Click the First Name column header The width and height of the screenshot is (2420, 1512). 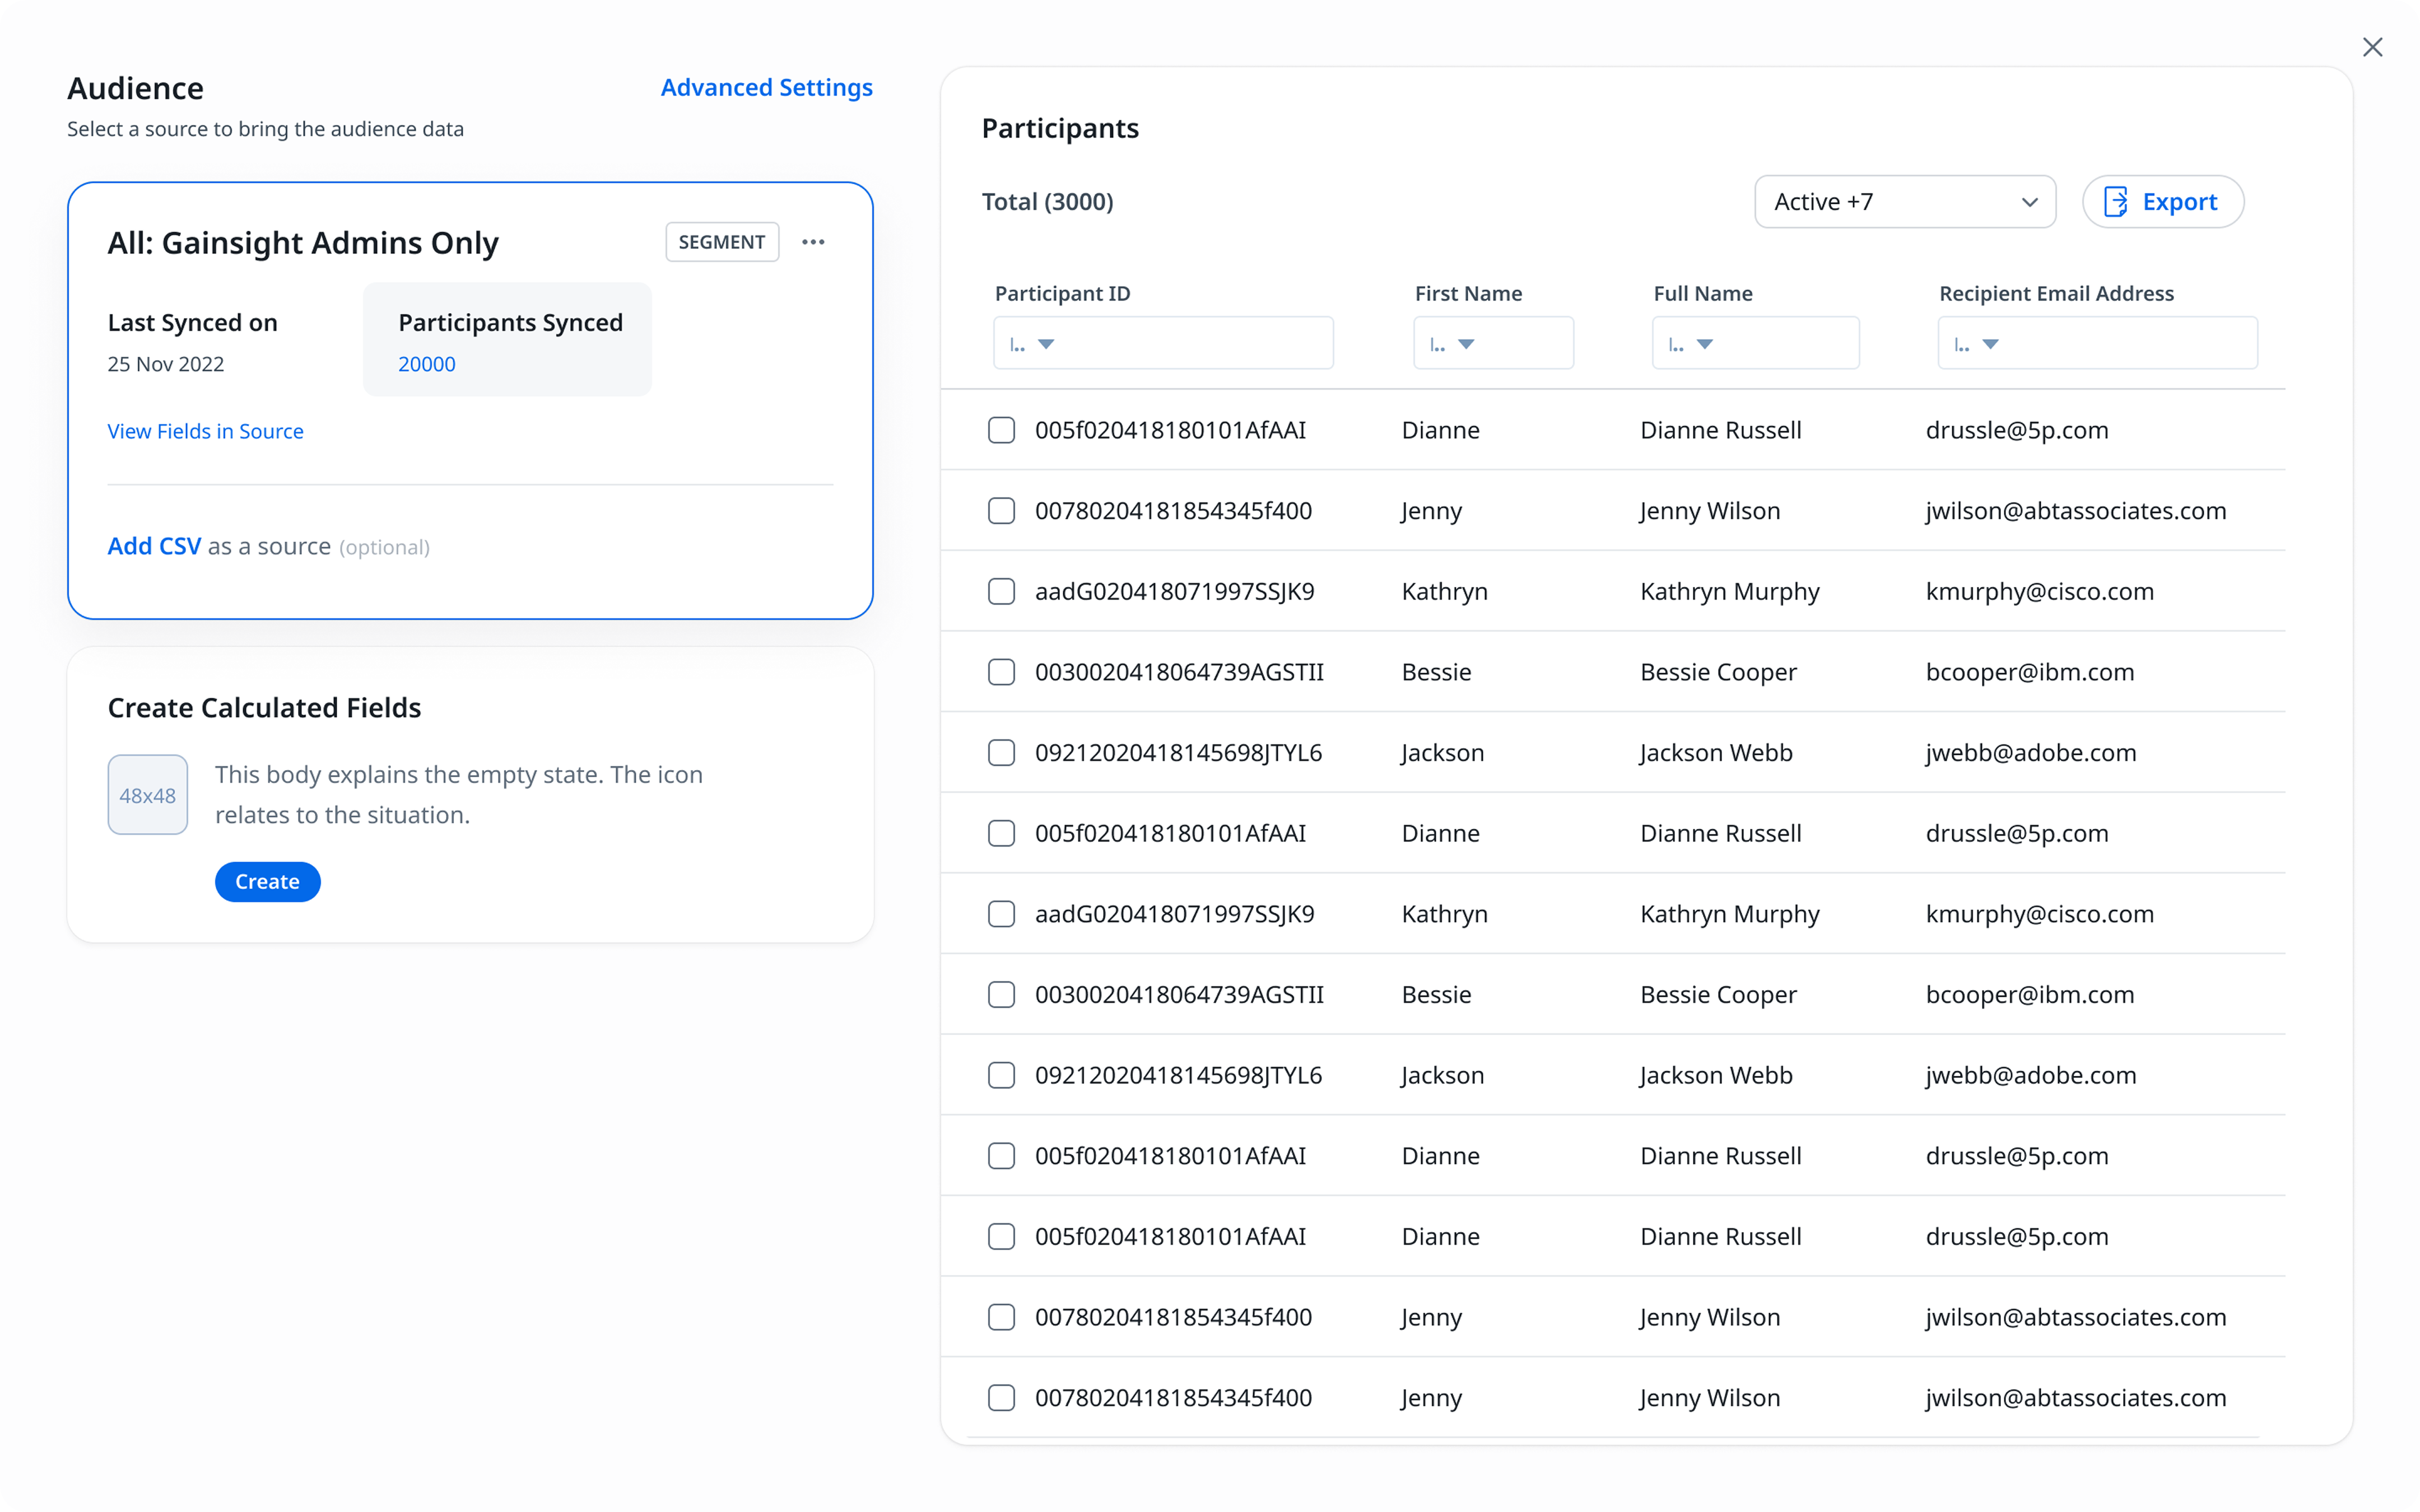click(x=1468, y=293)
